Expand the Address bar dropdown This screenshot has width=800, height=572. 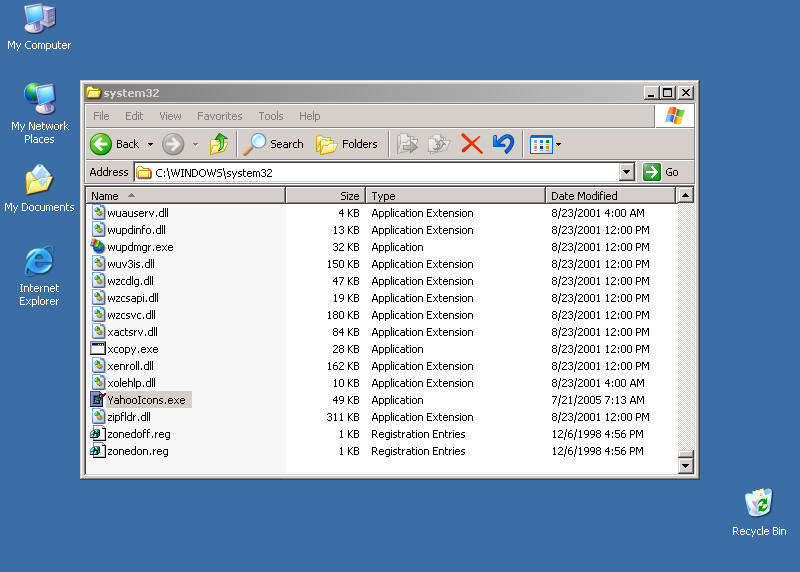point(627,172)
